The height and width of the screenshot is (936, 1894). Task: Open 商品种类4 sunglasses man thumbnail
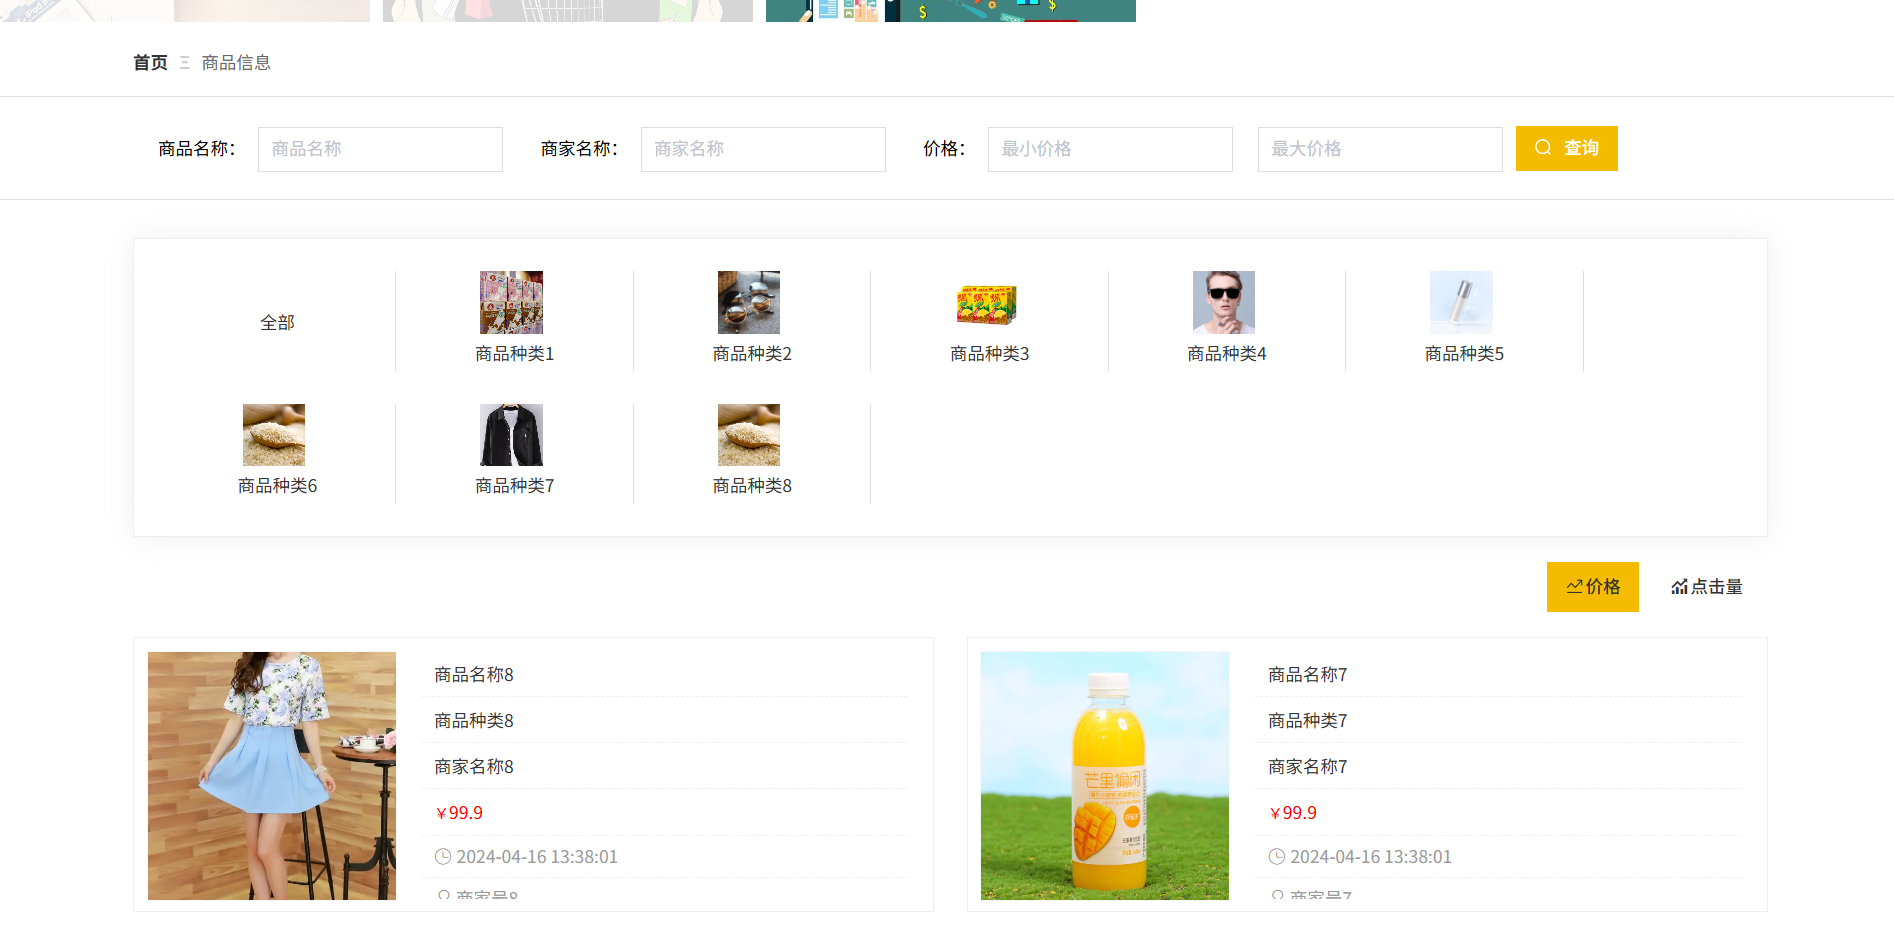click(x=1224, y=302)
